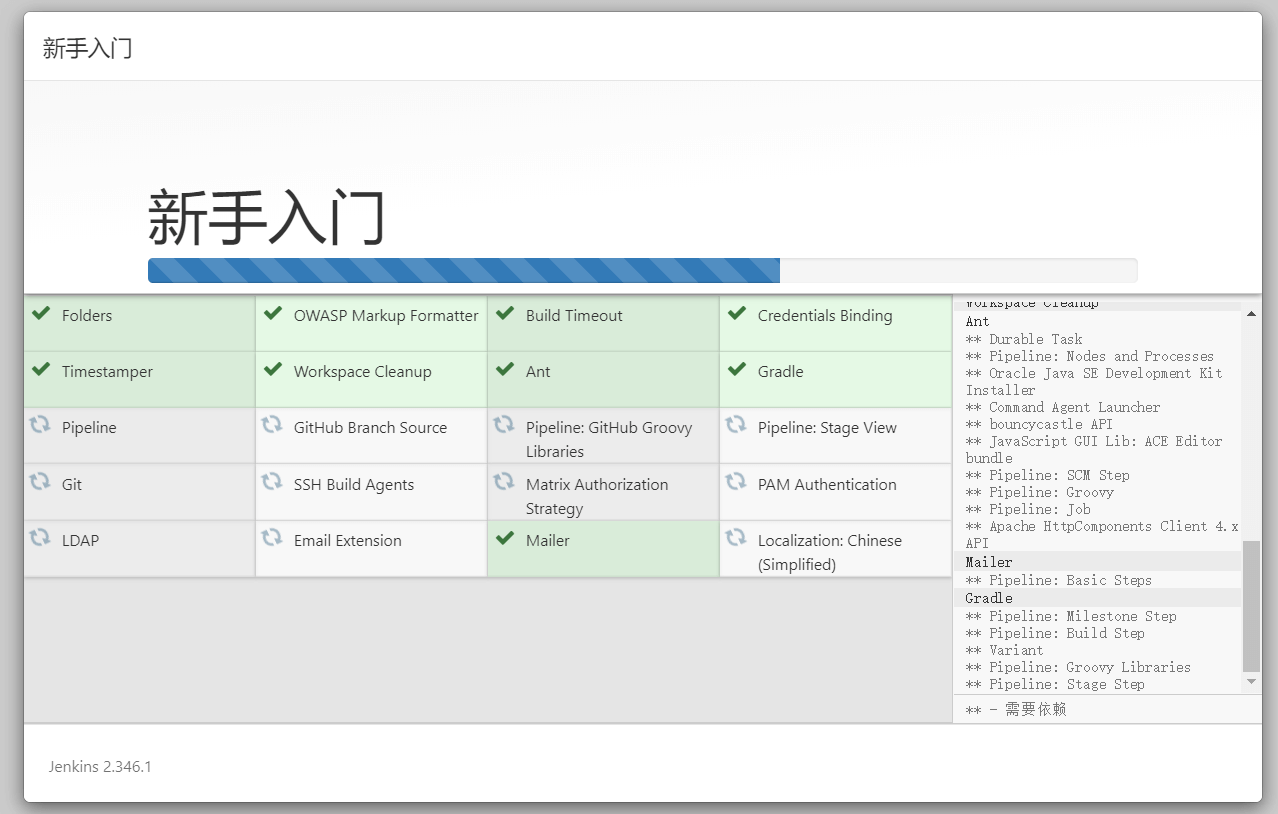Click the spinner icon beside Pipeline: Stage View
The height and width of the screenshot is (814, 1278).
click(736, 425)
